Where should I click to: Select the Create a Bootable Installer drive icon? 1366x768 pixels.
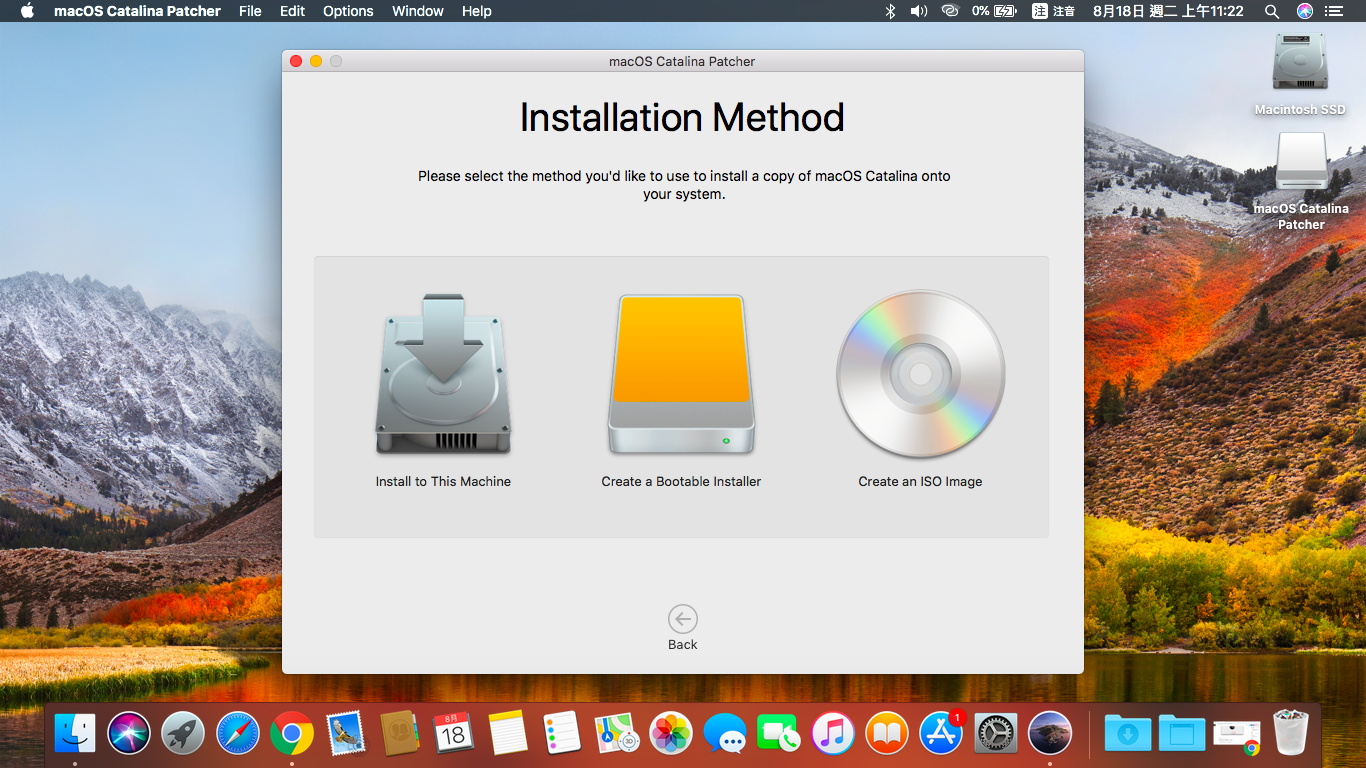tap(681, 374)
